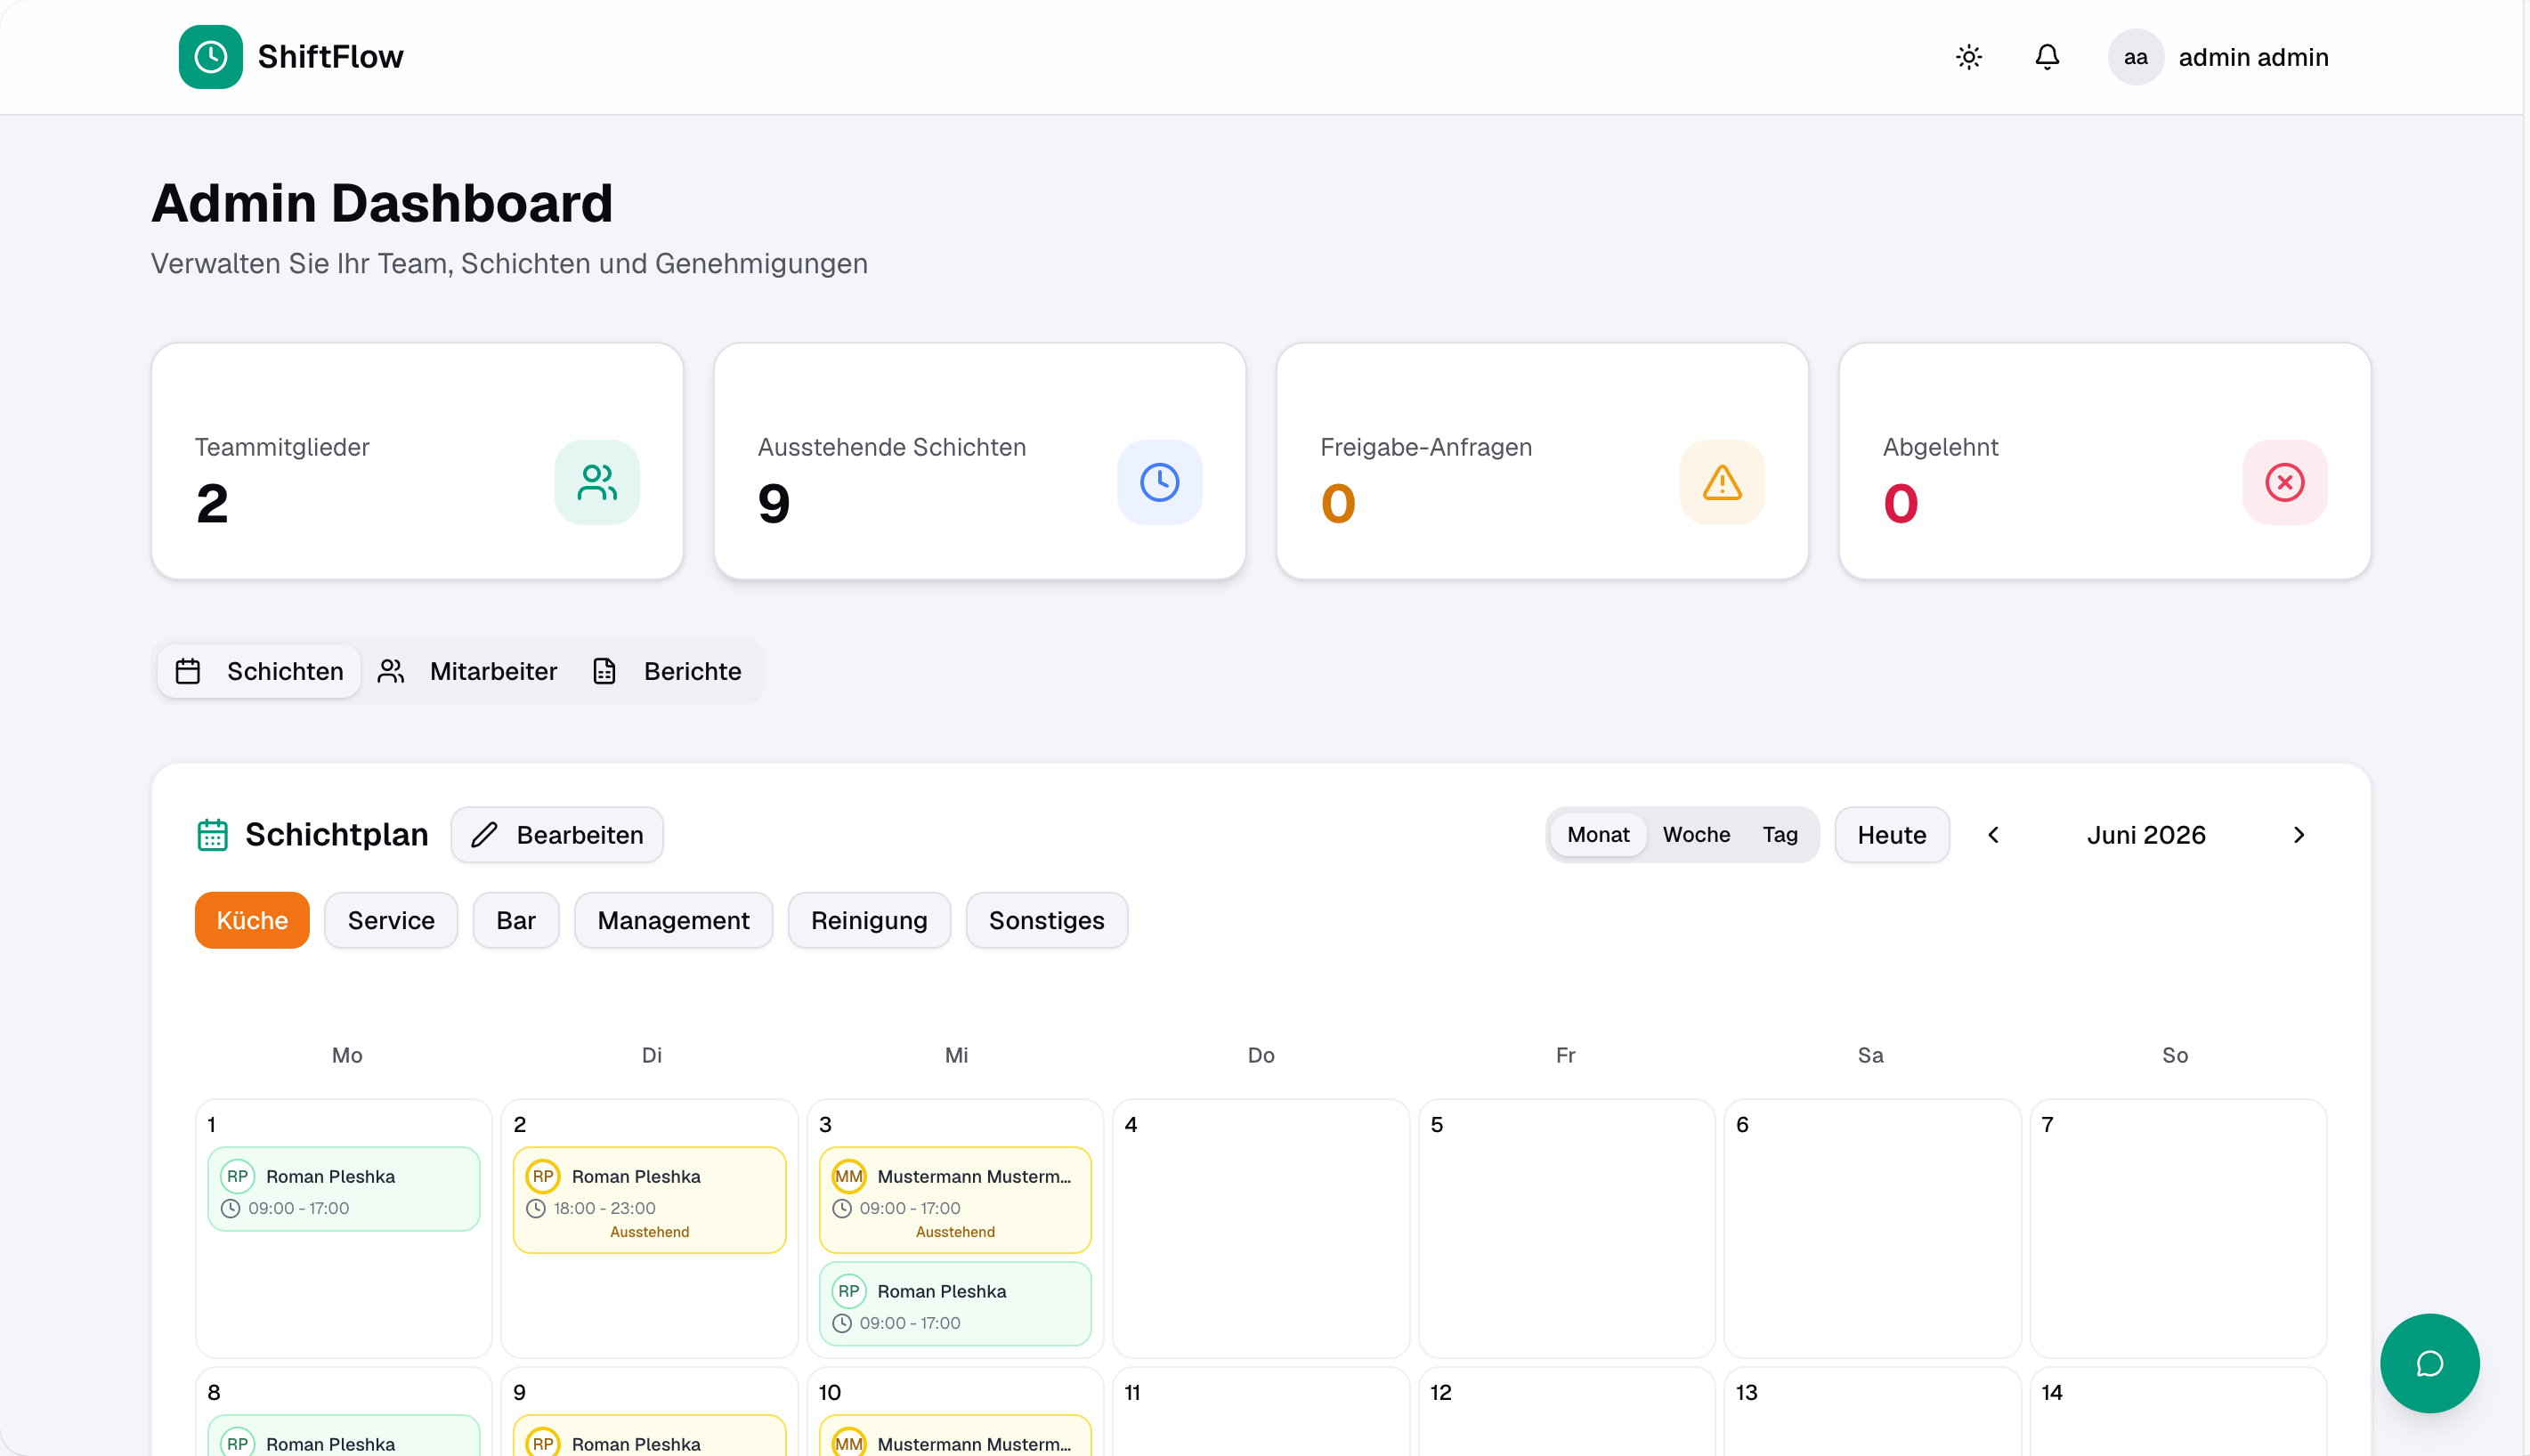Click the Ausstehend status on June 2
Image resolution: width=2530 pixels, height=1456 pixels.
click(x=650, y=1232)
